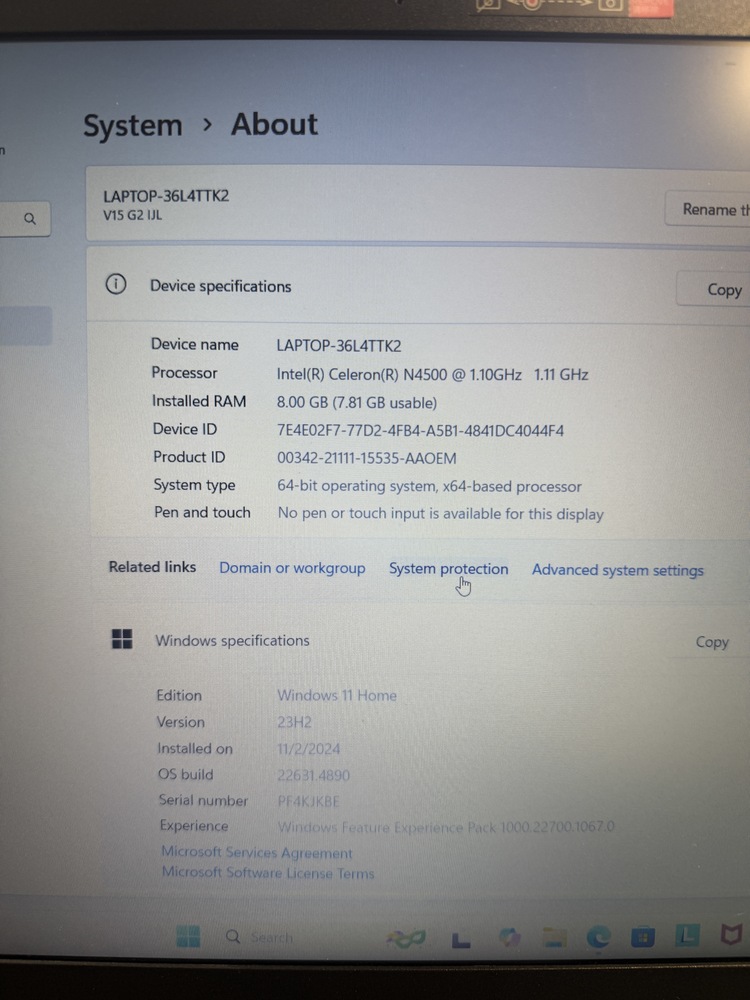This screenshot has height=1000, width=750.
Task: Click the Related links label
Action: click(152, 567)
